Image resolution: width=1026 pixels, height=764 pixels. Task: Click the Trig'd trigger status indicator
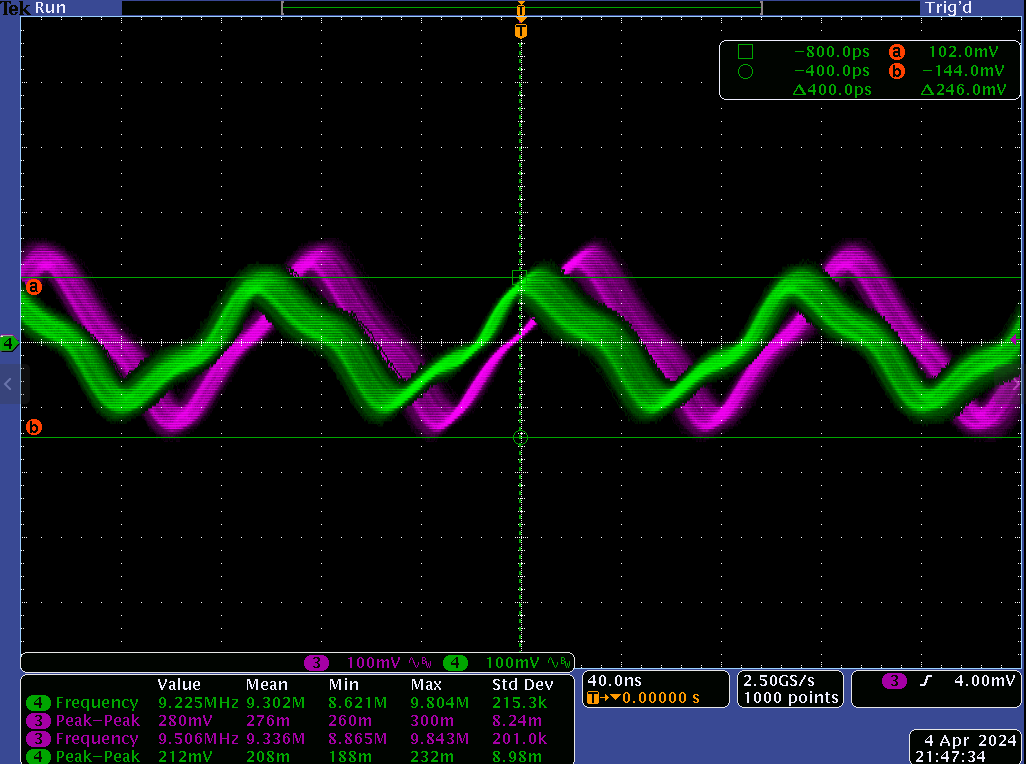949,8
